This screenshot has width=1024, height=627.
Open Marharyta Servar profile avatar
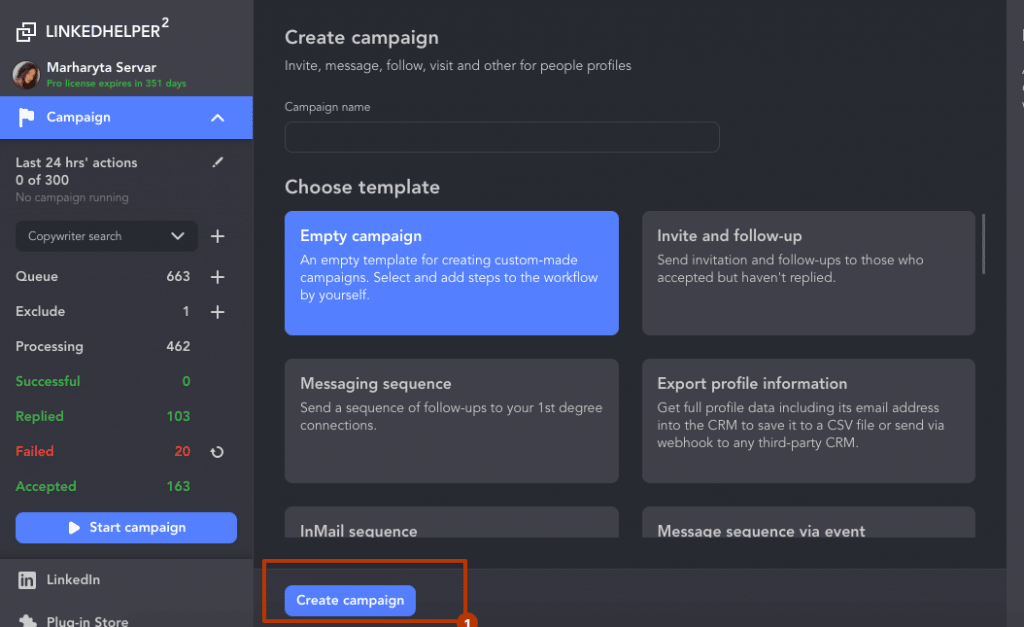[x=26, y=74]
